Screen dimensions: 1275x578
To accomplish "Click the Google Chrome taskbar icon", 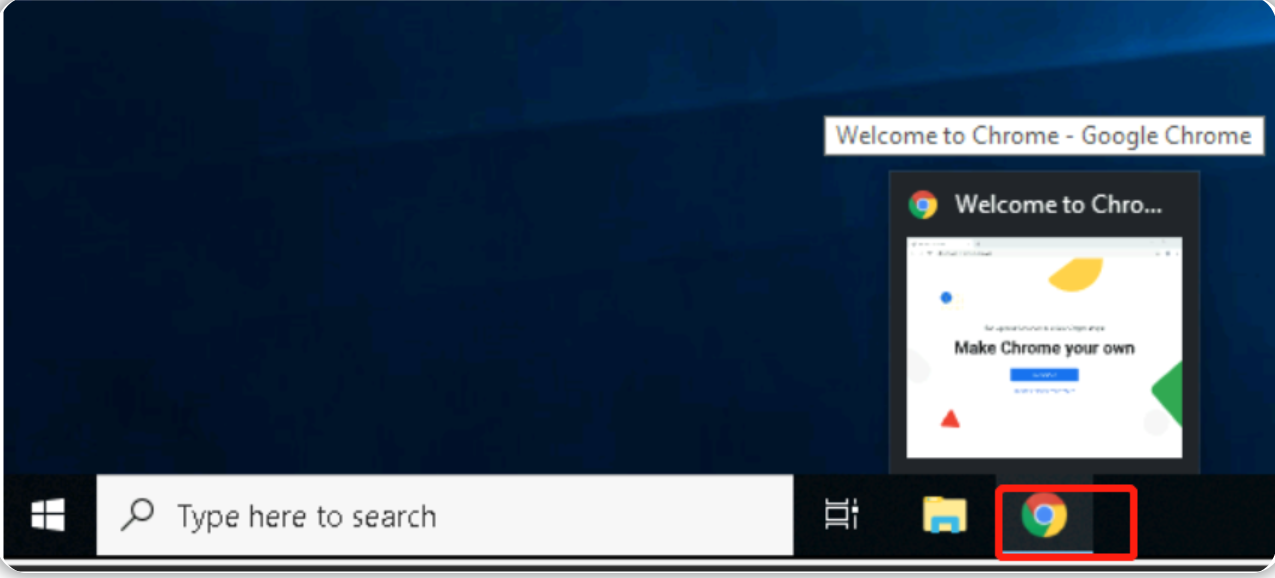I will click(x=1044, y=516).
